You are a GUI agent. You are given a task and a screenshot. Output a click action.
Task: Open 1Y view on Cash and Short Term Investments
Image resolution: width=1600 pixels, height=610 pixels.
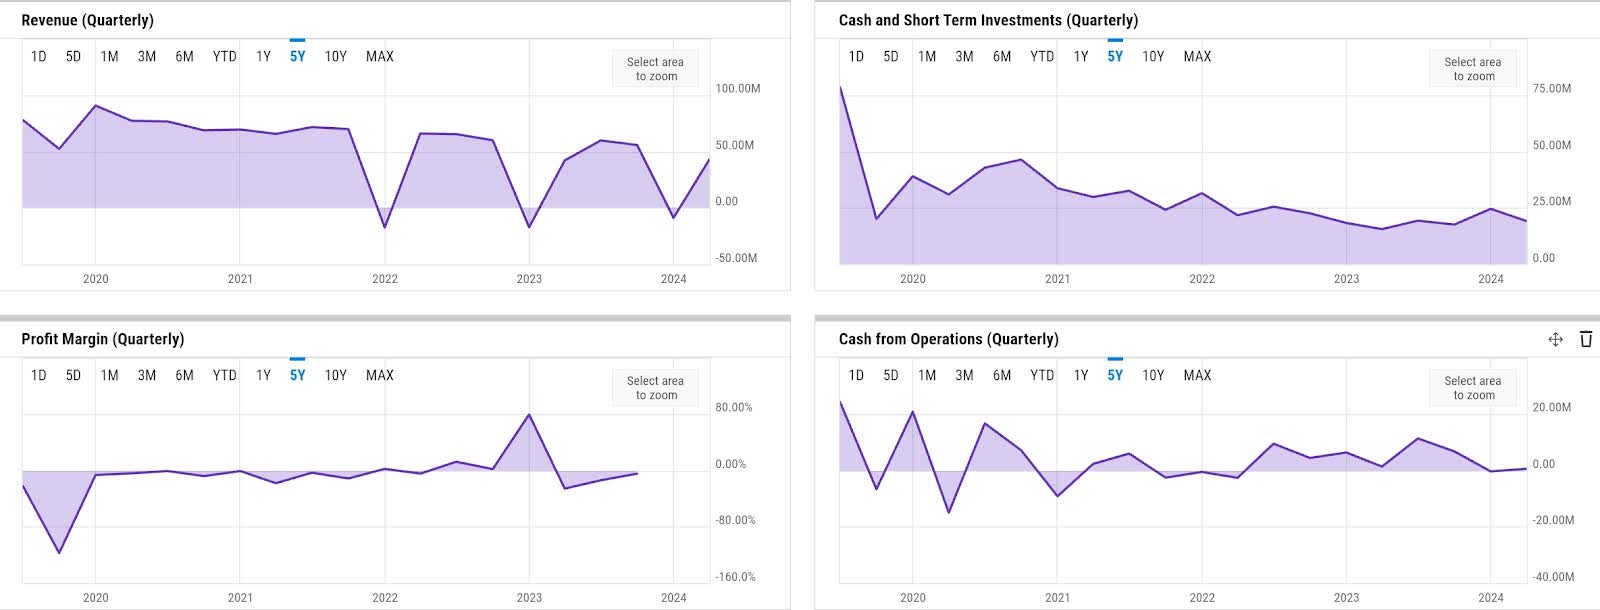click(1079, 57)
